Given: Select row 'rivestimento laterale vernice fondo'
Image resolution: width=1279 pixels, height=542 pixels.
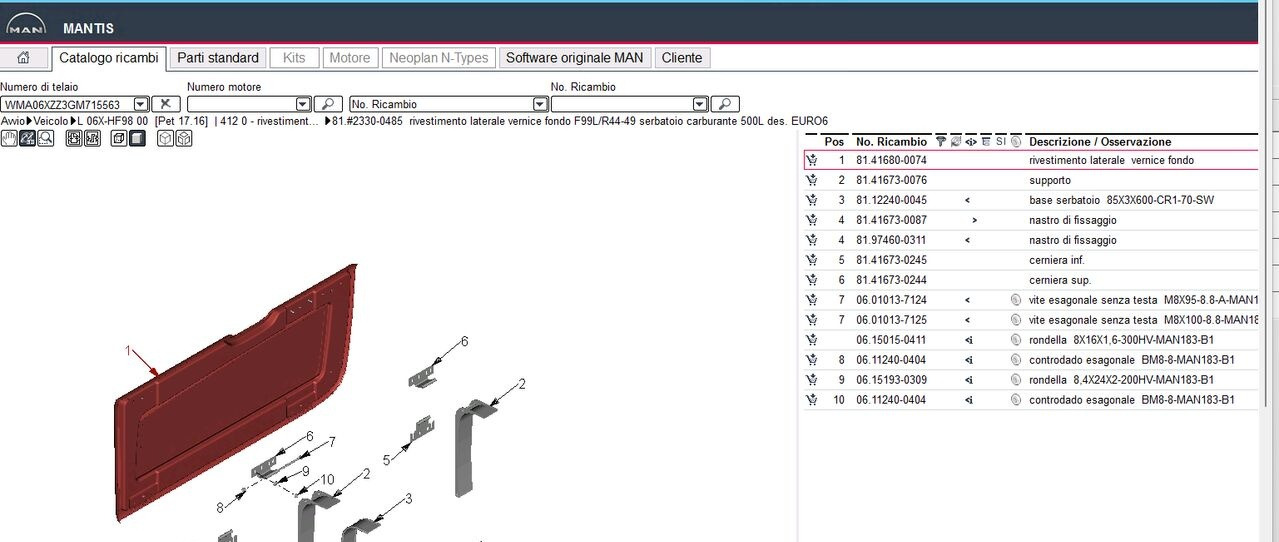Looking at the screenshot, I should [x=1031, y=160].
